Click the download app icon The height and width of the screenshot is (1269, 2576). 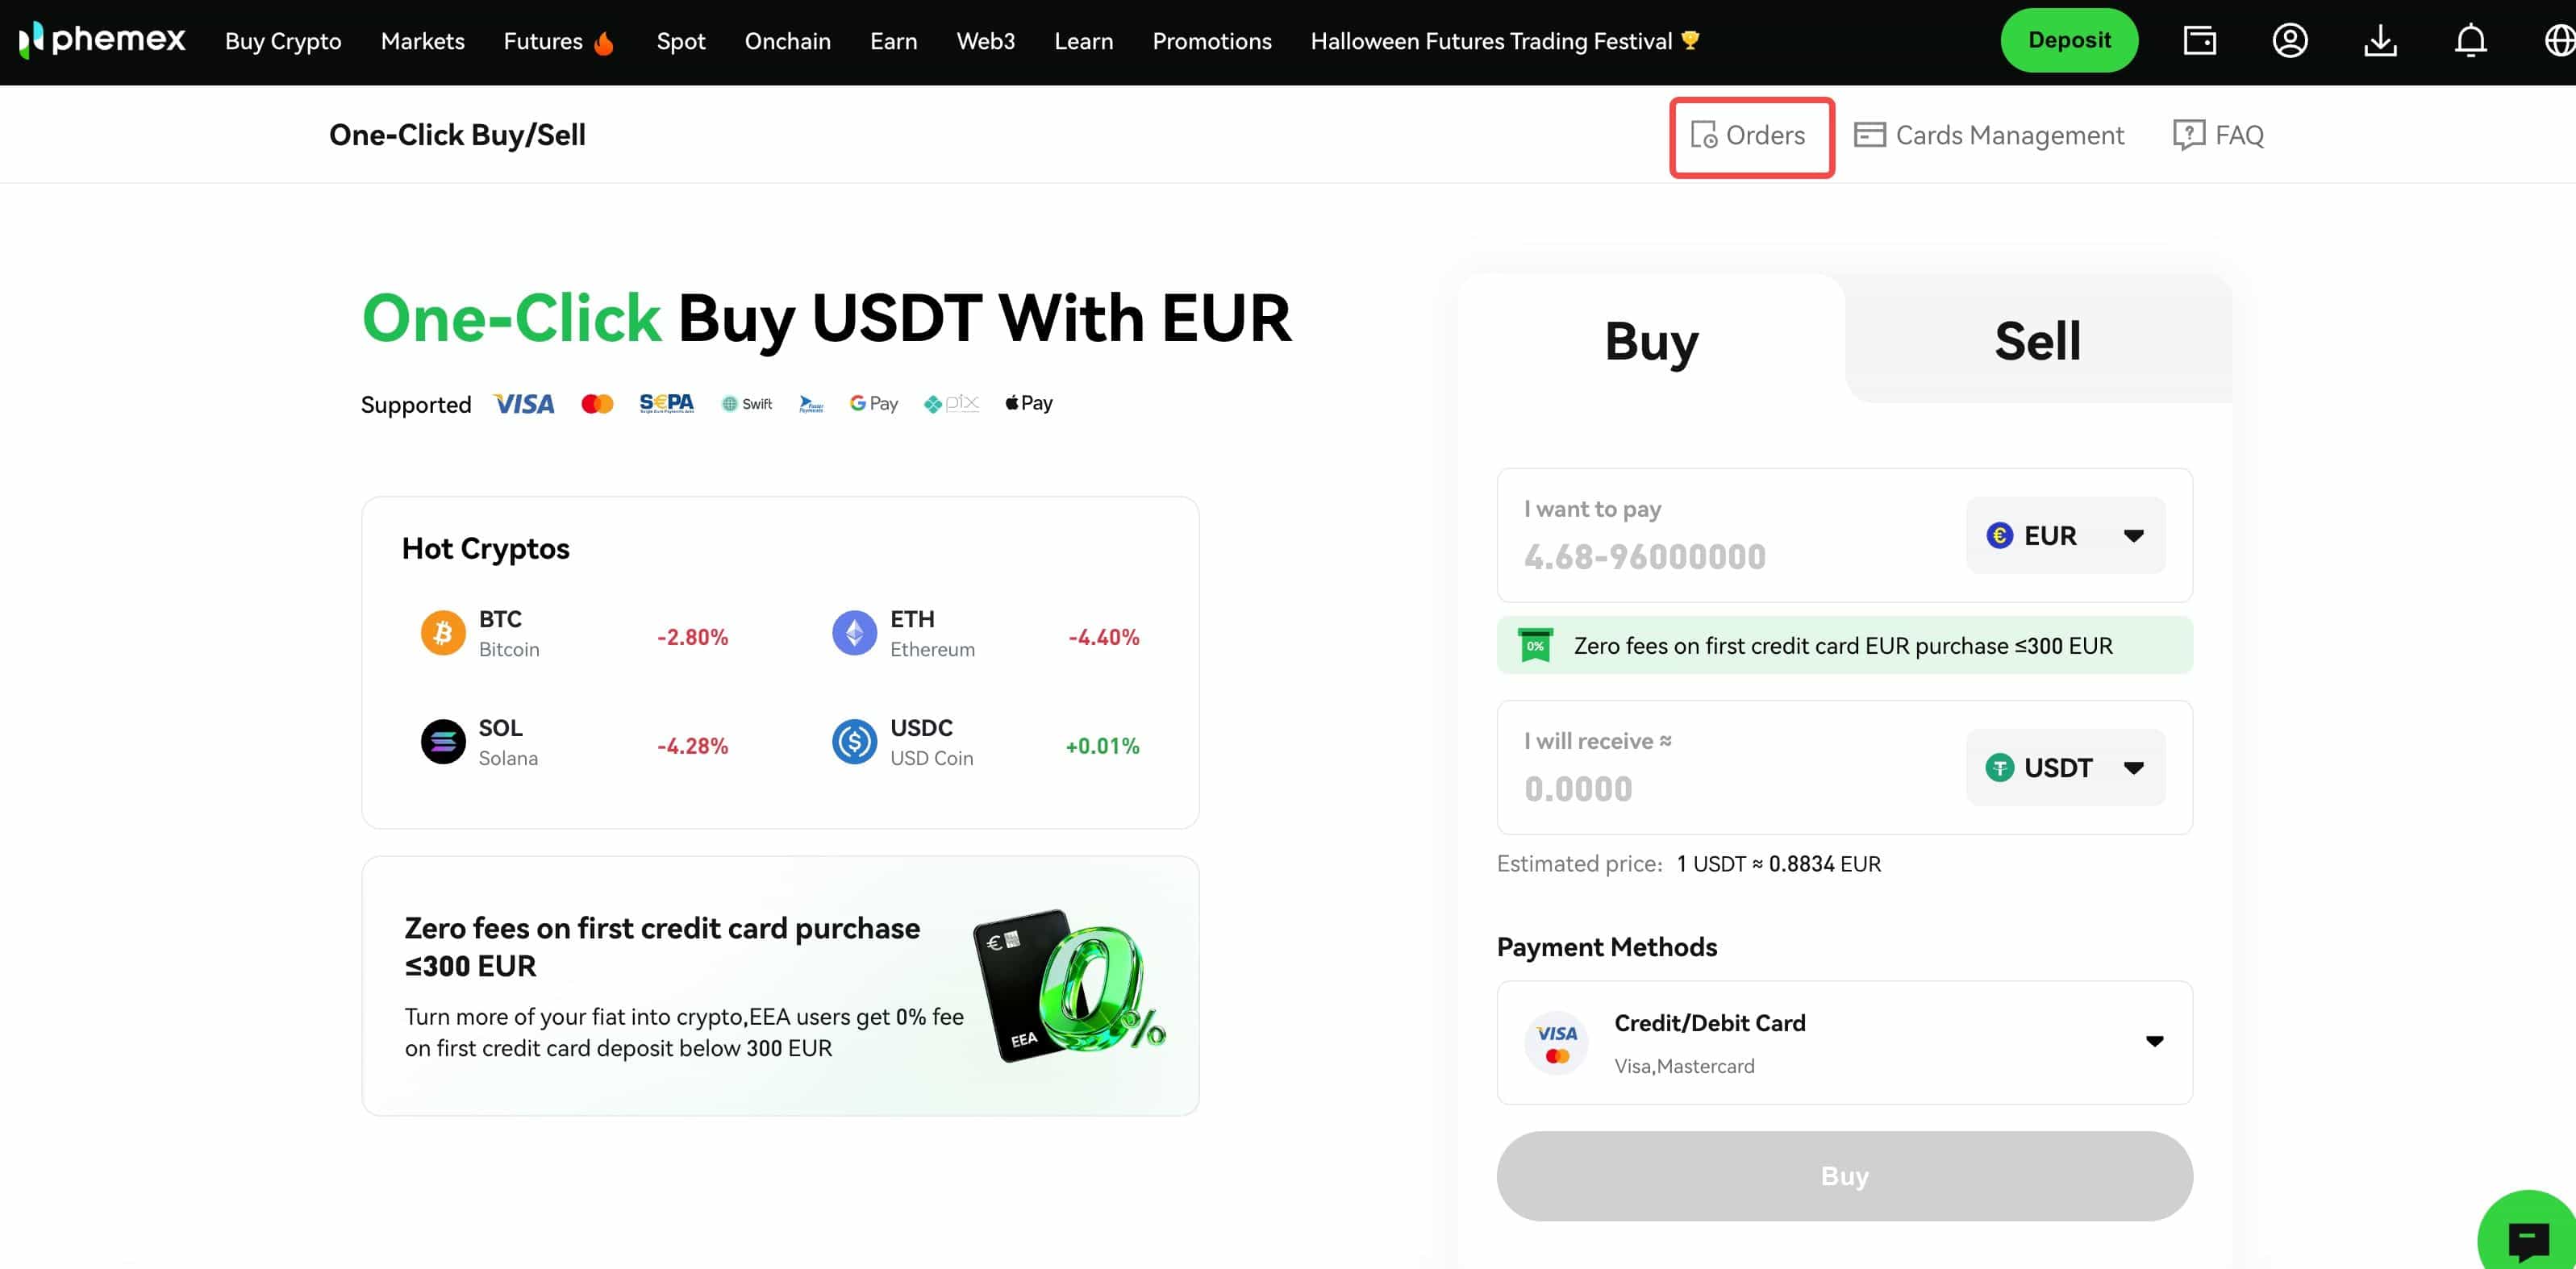coord(2380,41)
